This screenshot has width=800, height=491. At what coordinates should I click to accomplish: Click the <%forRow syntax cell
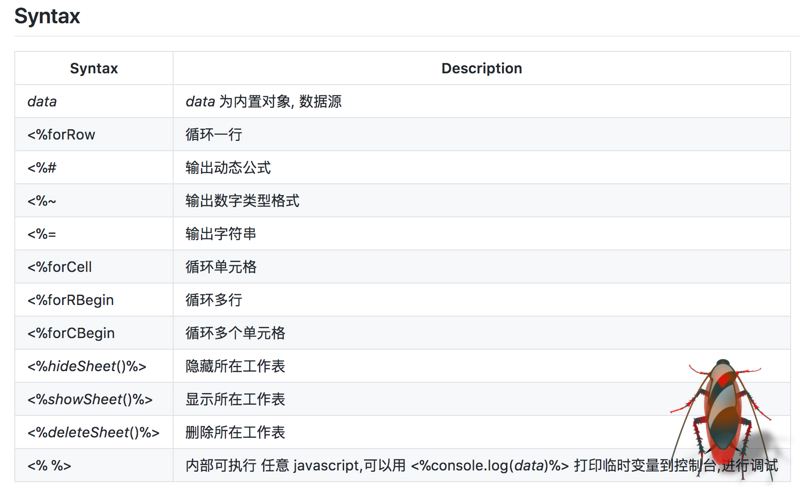[x=62, y=134]
